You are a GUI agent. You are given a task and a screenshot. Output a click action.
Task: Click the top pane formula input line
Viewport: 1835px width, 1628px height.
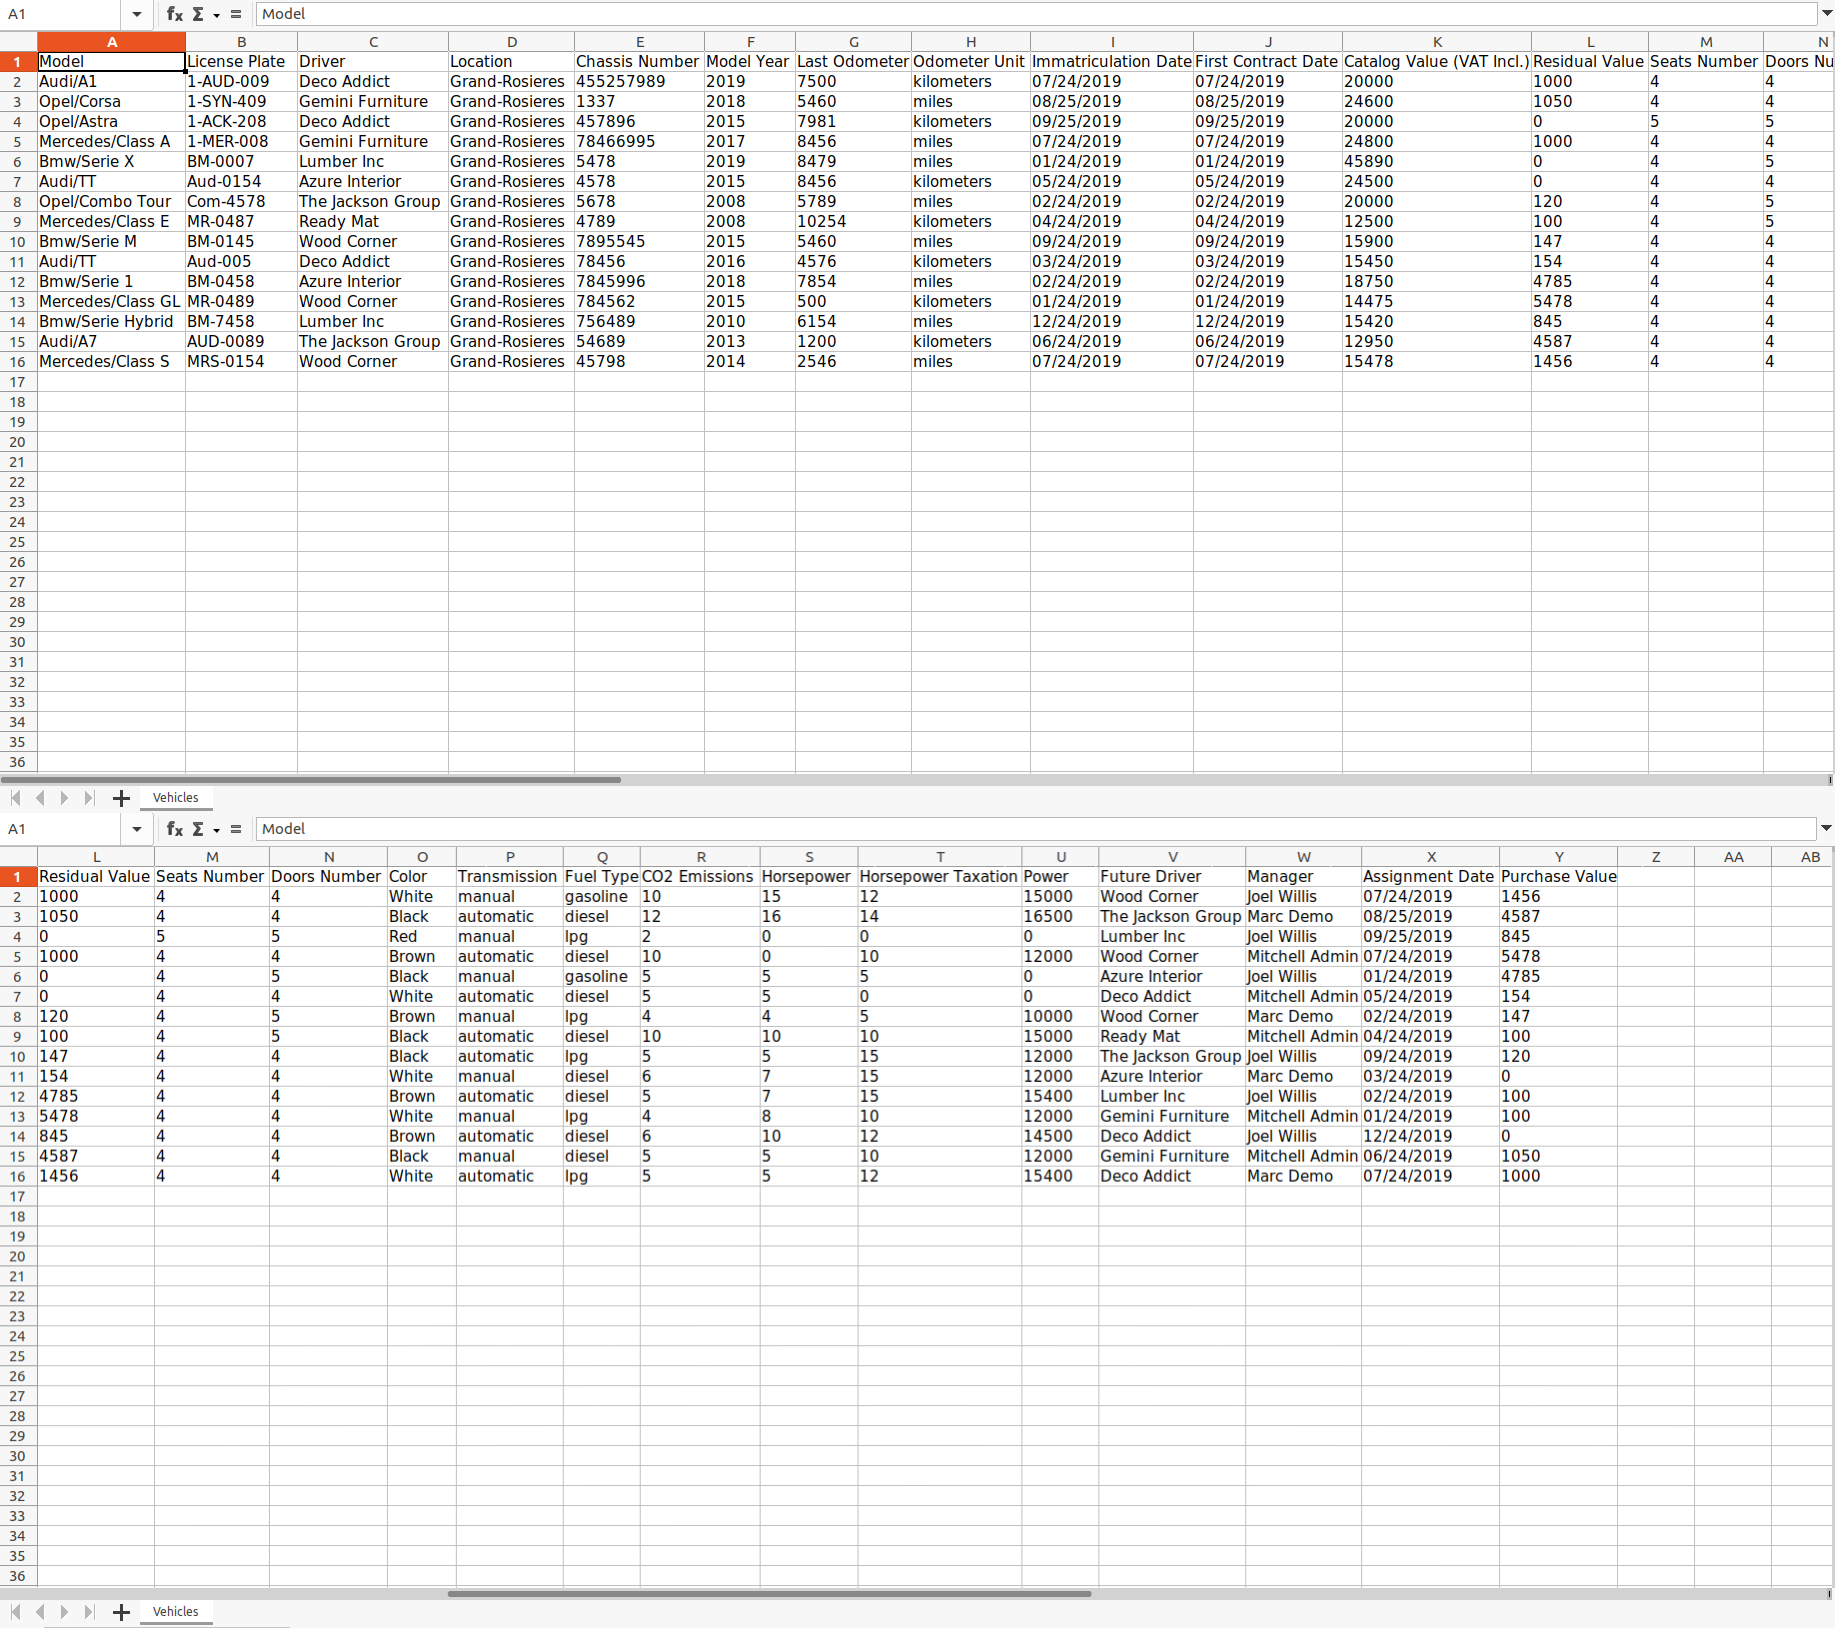tap(1036, 14)
